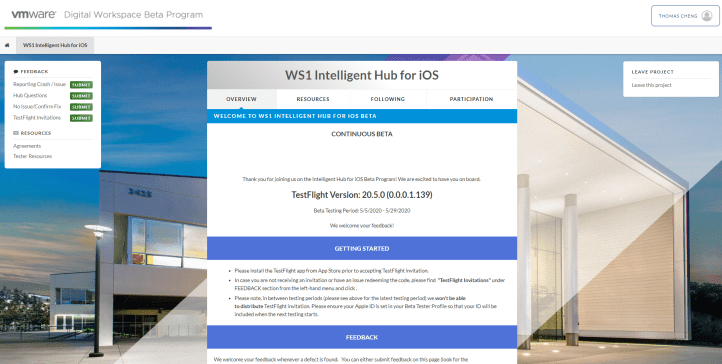This screenshot has height=364, width=722.
Task: Open the Thomas Cheng account menu
Action: [685, 16]
